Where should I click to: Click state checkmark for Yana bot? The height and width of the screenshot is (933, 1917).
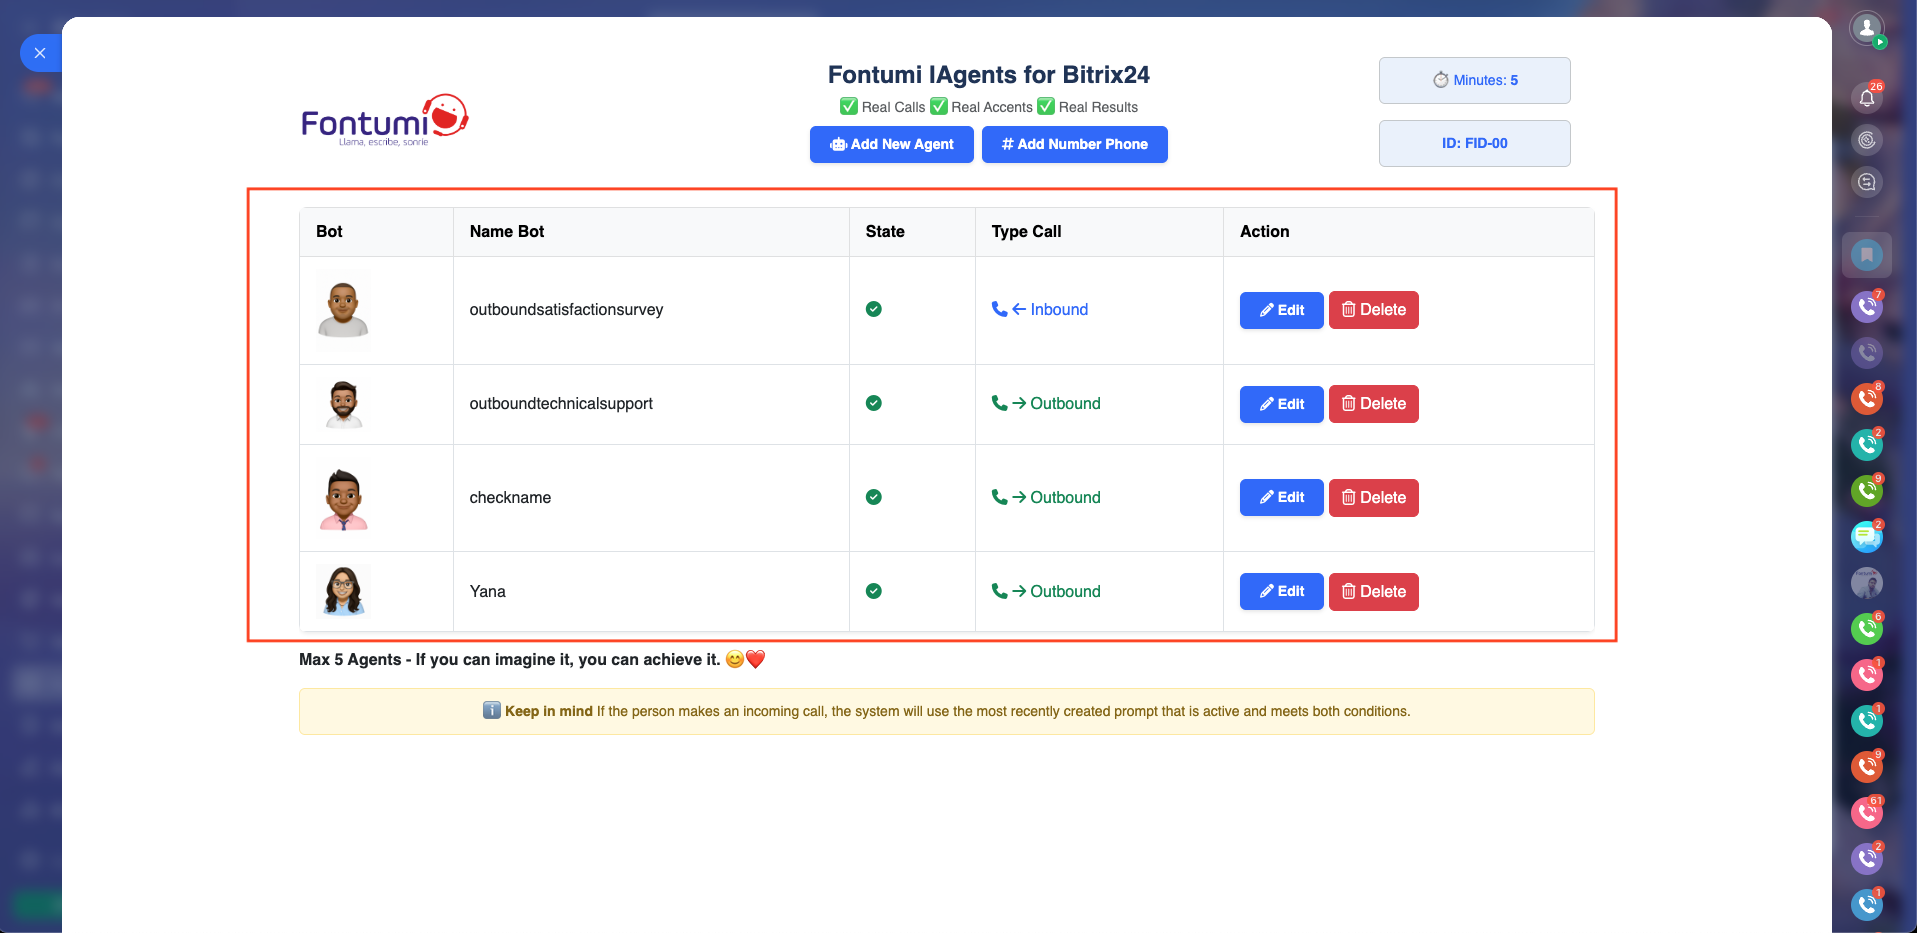pos(874,591)
